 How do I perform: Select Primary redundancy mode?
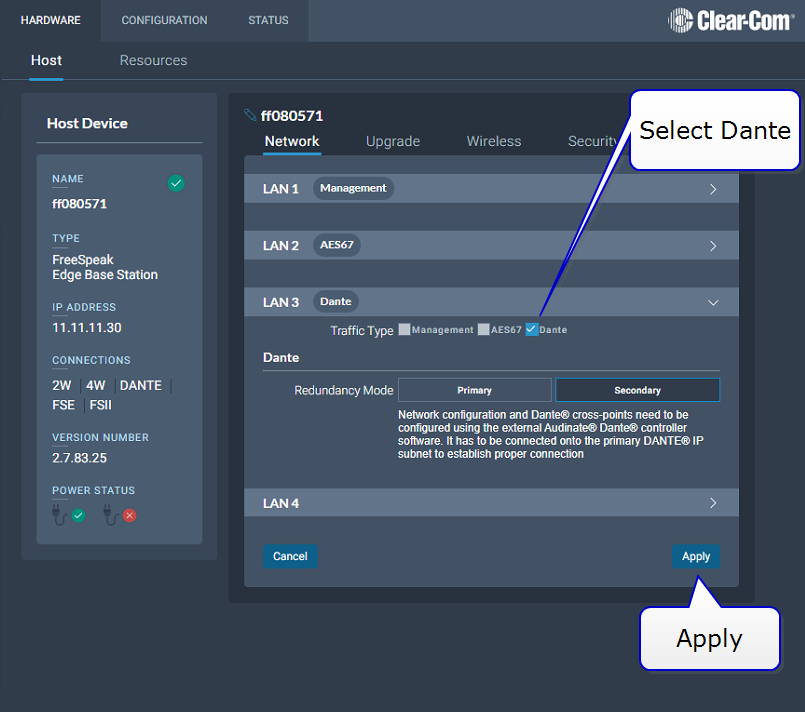474,390
